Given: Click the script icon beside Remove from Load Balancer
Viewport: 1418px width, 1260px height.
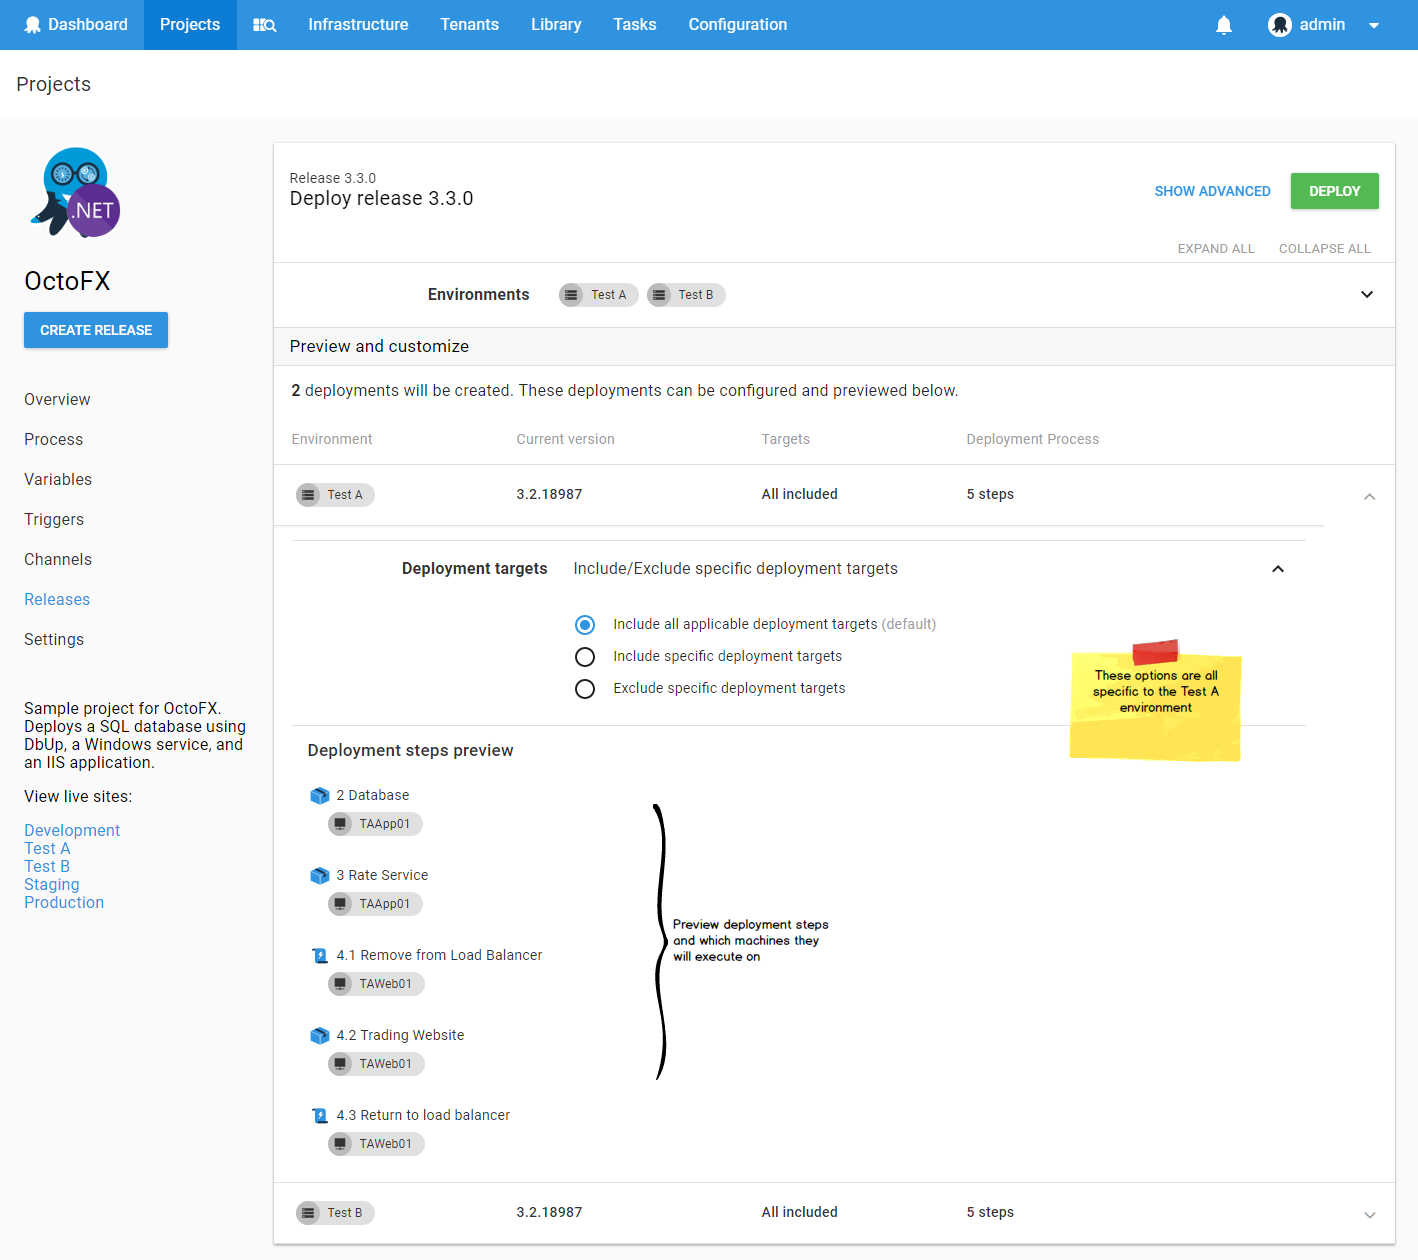Looking at the screenshot, I should (x=320, y=955).
